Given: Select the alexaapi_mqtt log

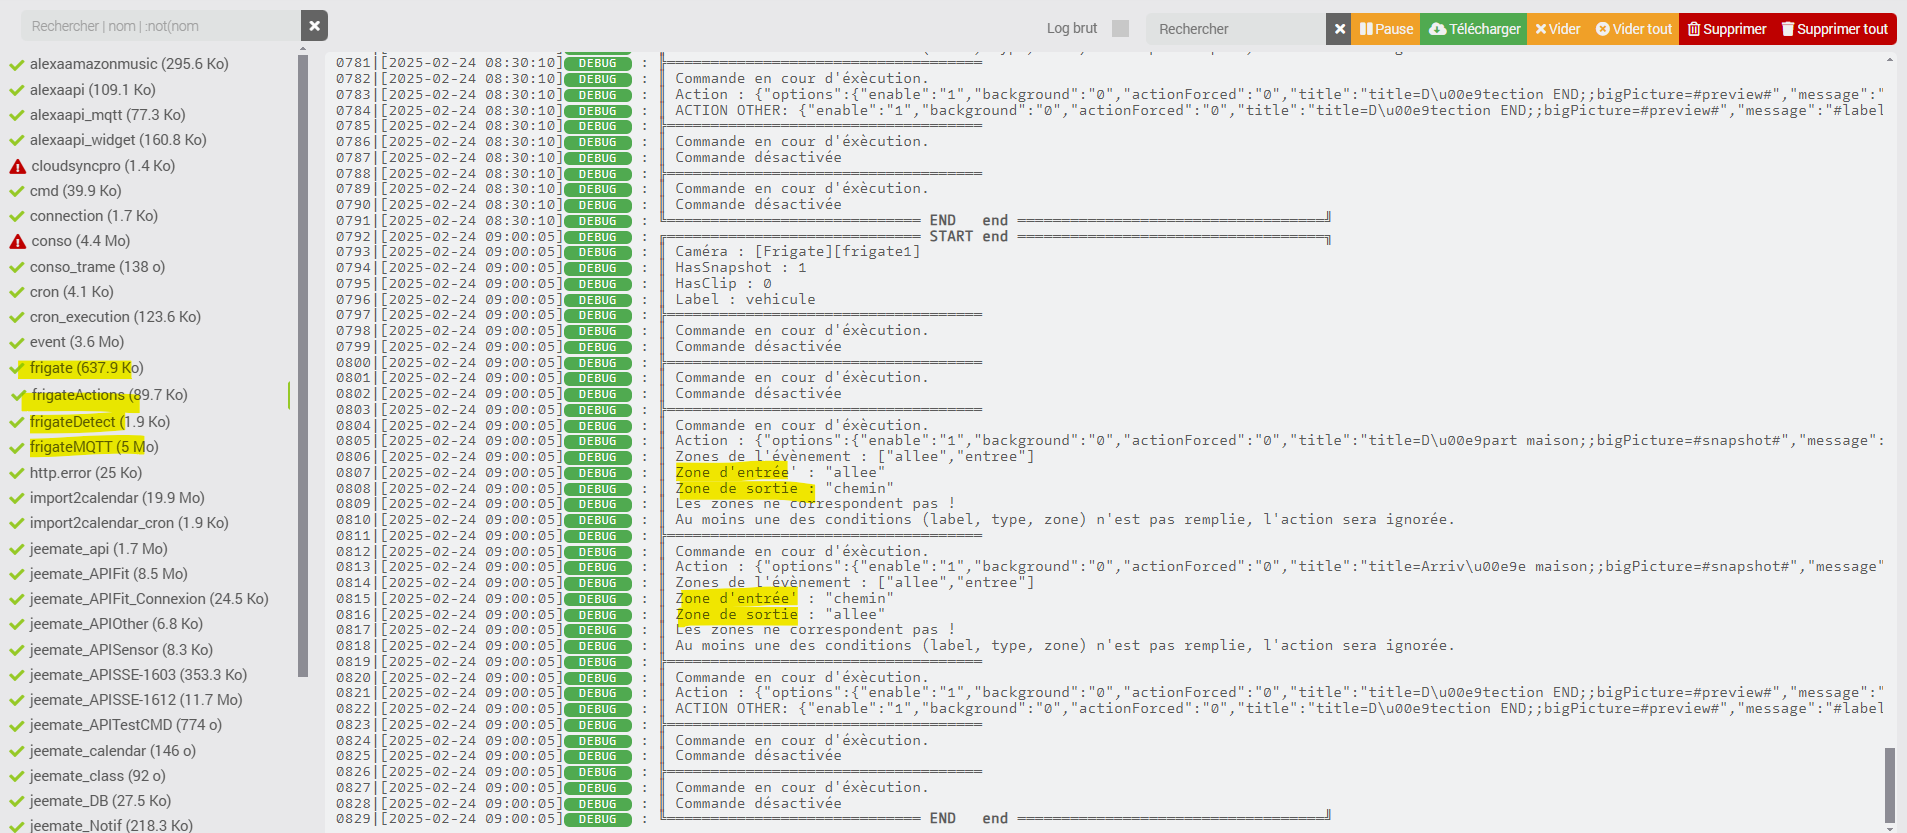Looking at the screenshot, I should point(107,115).
